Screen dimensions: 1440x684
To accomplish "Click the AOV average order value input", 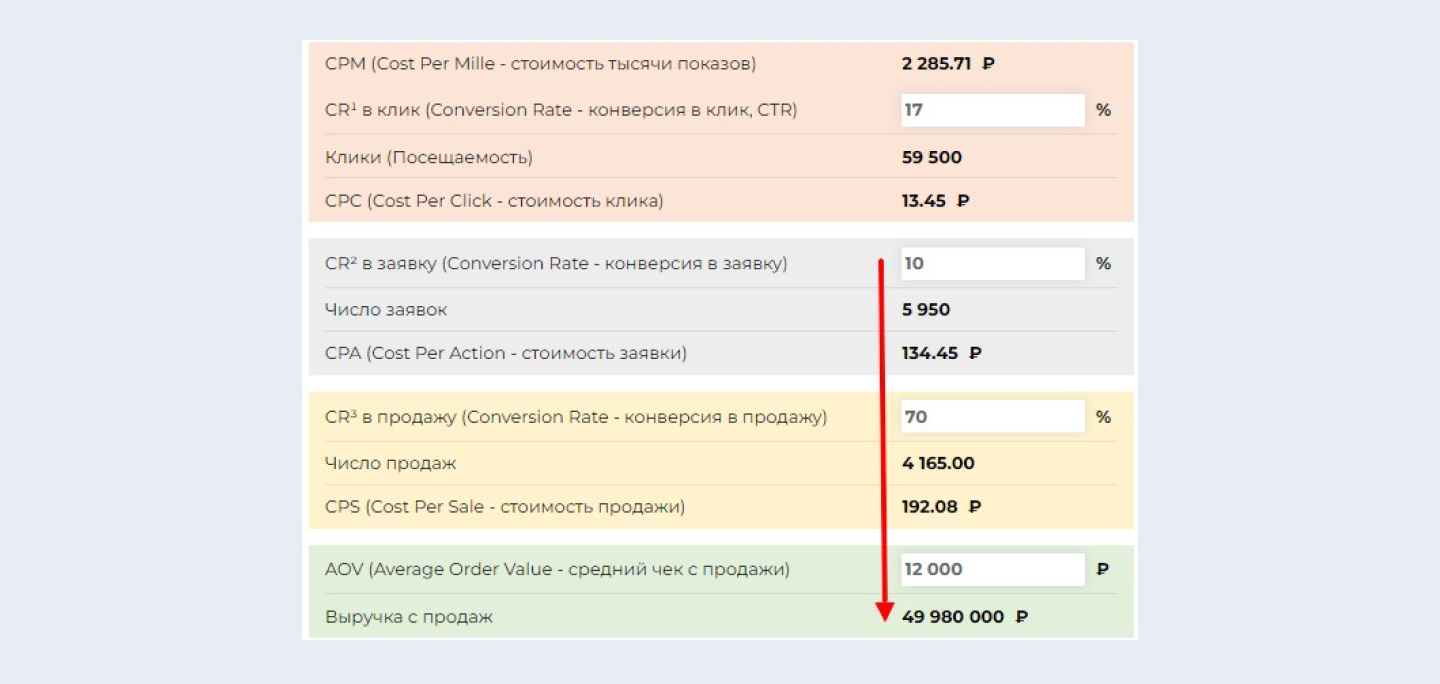I will [992, 570].
